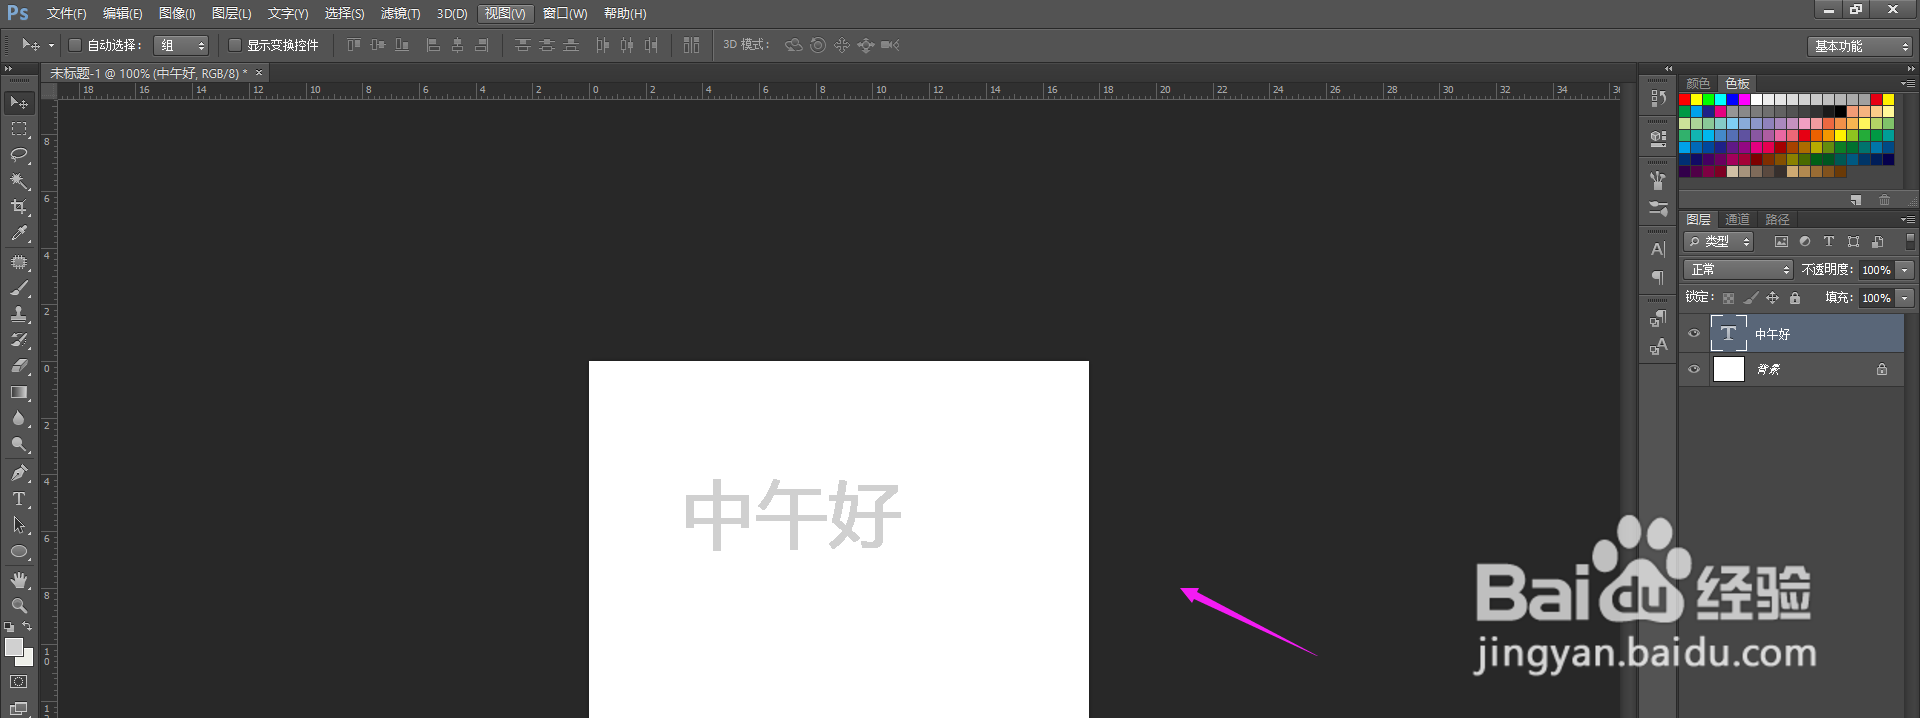The height and width of the screenshot is (718, 1920).
Task: Toggle Quick Mask mode icon
Action: click(19, 682)
